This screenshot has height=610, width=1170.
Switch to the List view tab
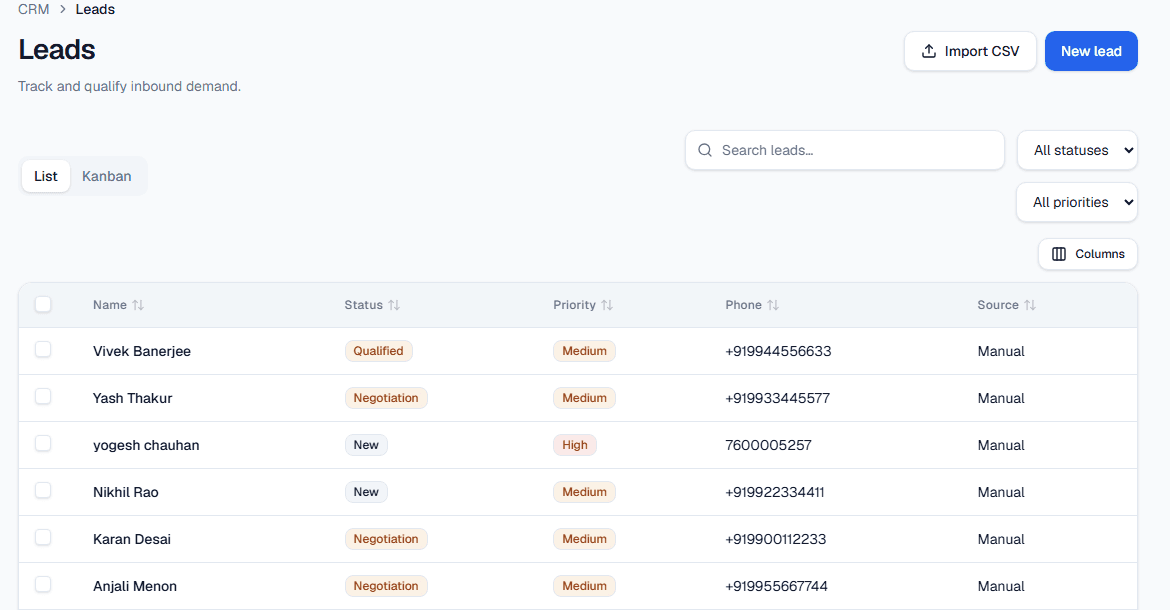[x=46, y=176]
